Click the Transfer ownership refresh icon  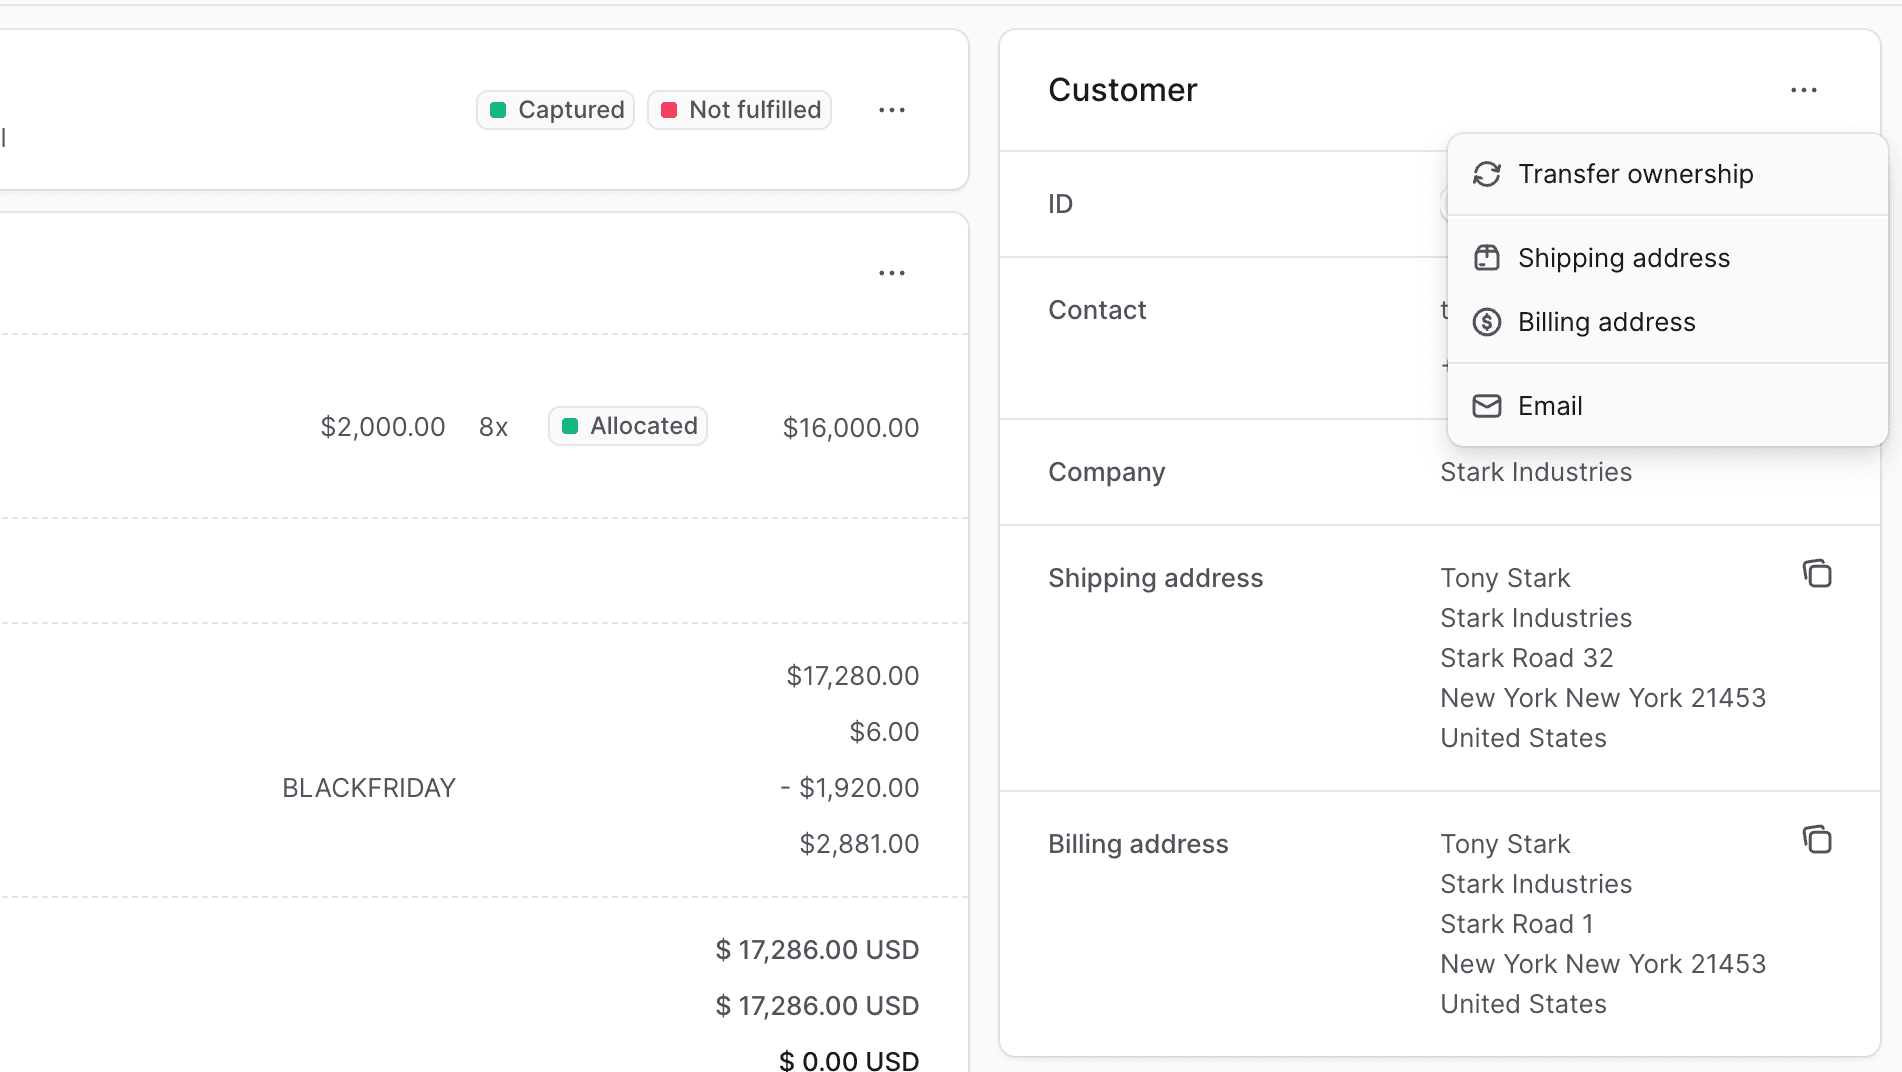click(x=1487, y=174)
